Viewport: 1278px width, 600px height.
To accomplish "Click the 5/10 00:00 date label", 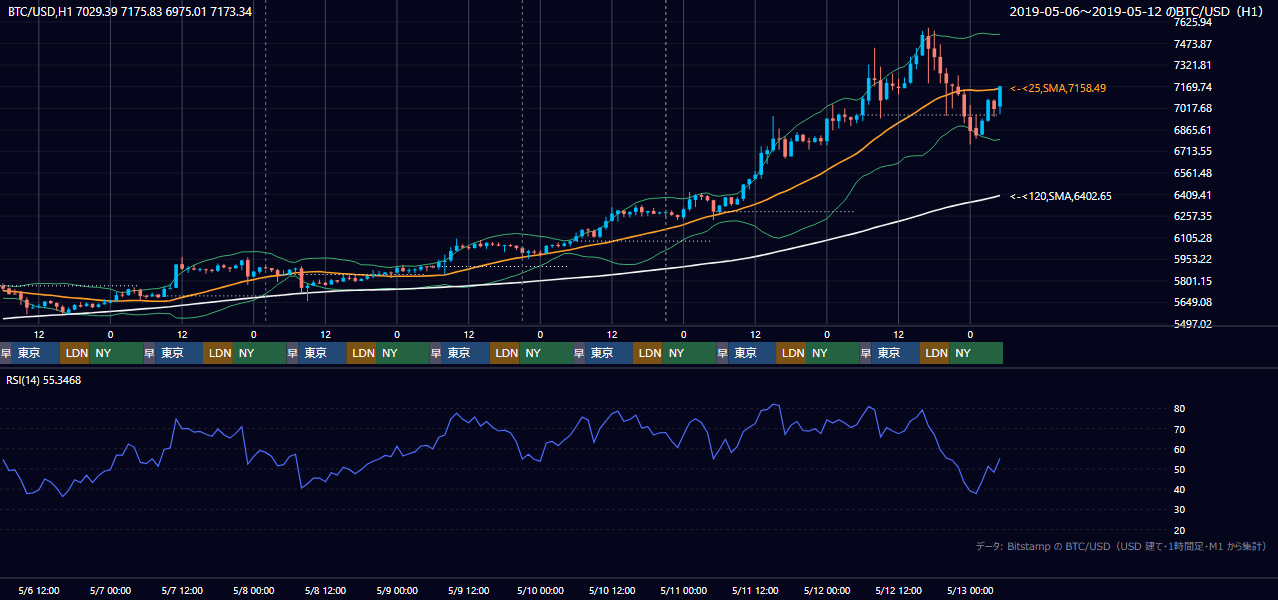I will click(541, 590).
